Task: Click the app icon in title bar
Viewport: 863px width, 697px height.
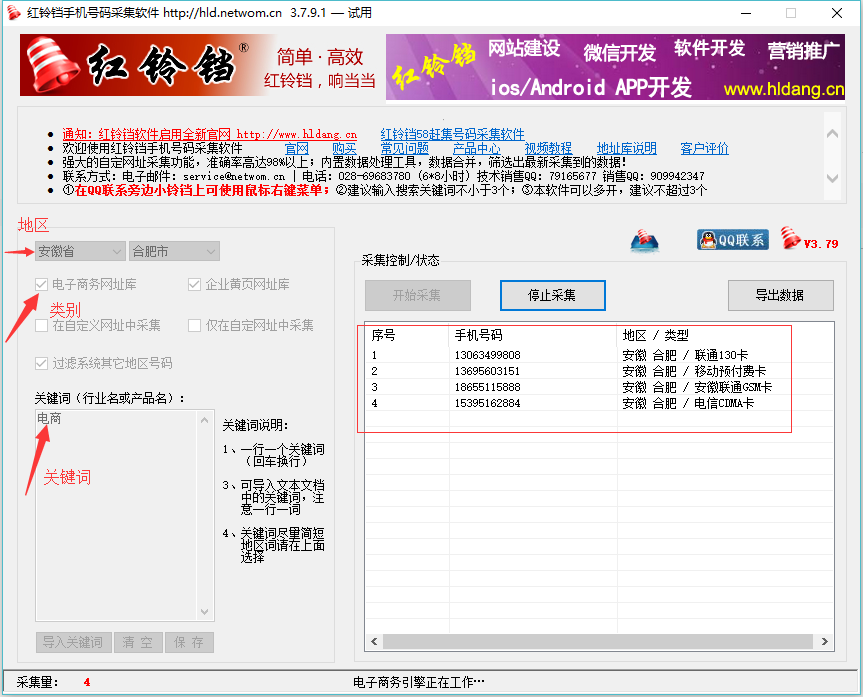Action: (x=14, y=12)
